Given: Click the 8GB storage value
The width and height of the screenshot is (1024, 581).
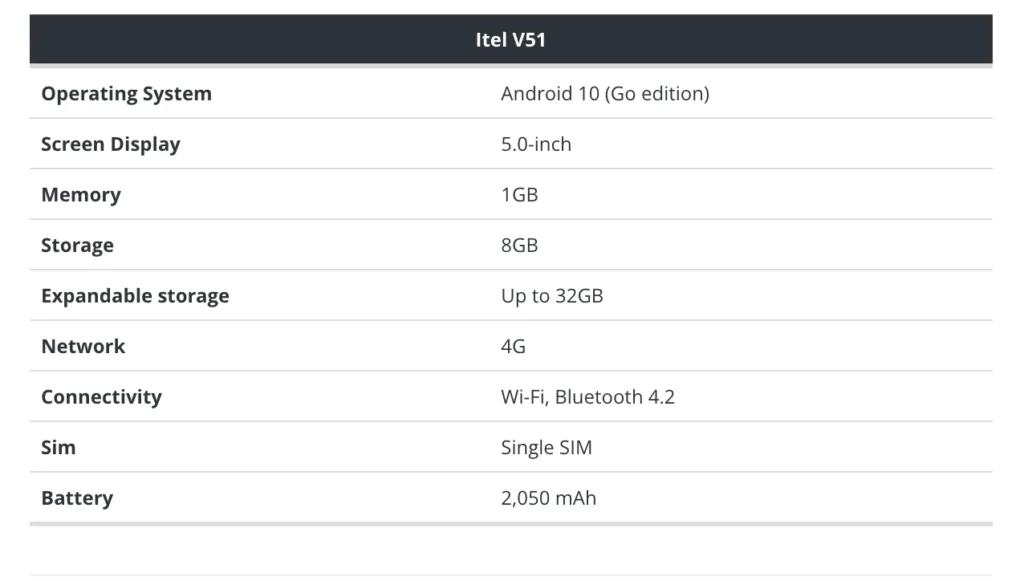Looking at the screenshot, I should click(x=519, y=245).
